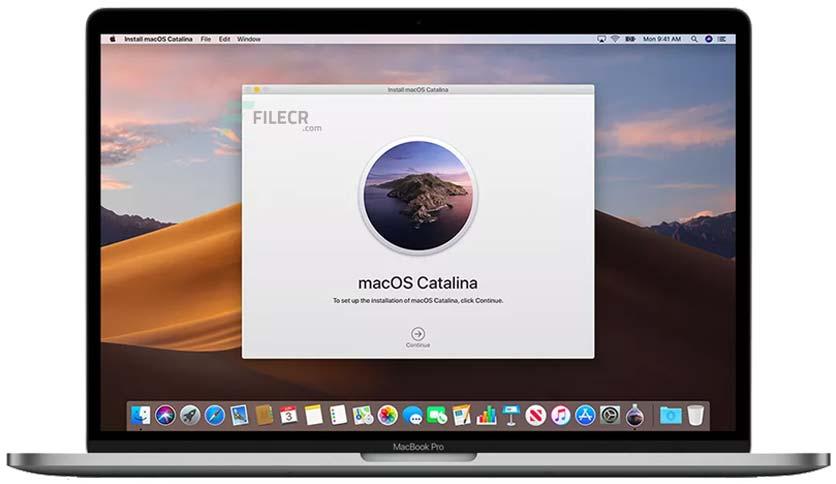Open Reminders list icon in Dock
Screen dimensions: 836x484
point(338,415)
